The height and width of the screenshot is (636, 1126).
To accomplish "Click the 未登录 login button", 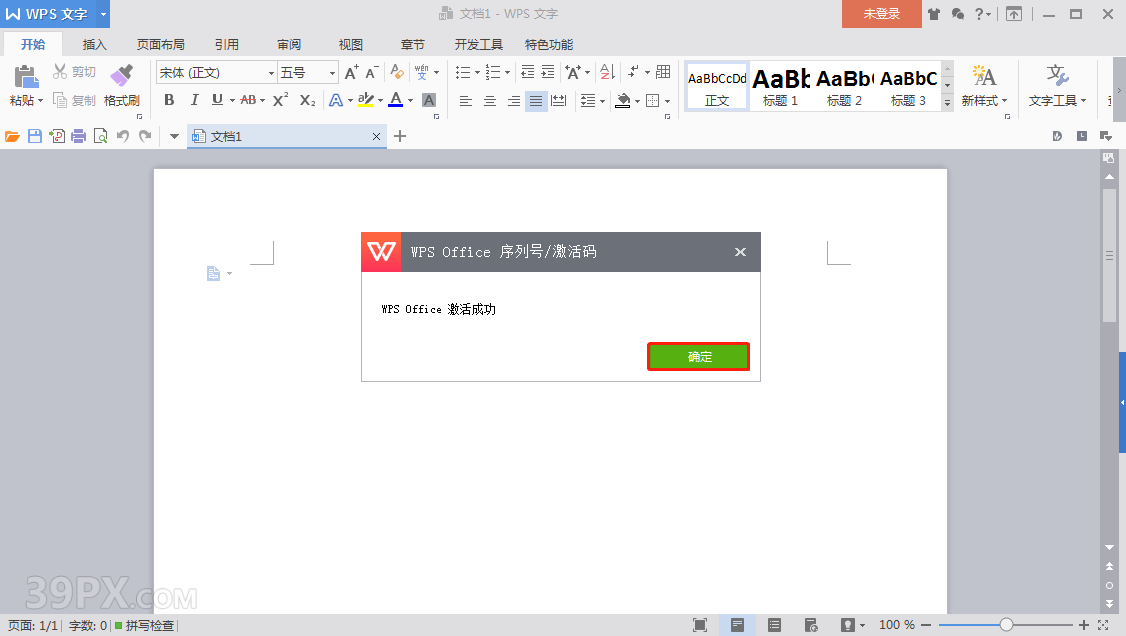I will tap(882, 14).
